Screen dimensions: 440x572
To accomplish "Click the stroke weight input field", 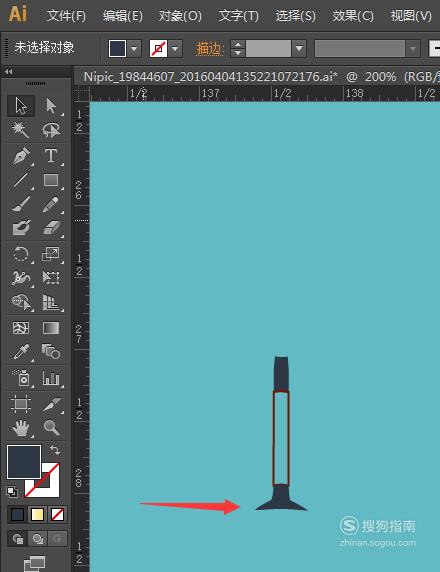I will pos(269,49).
